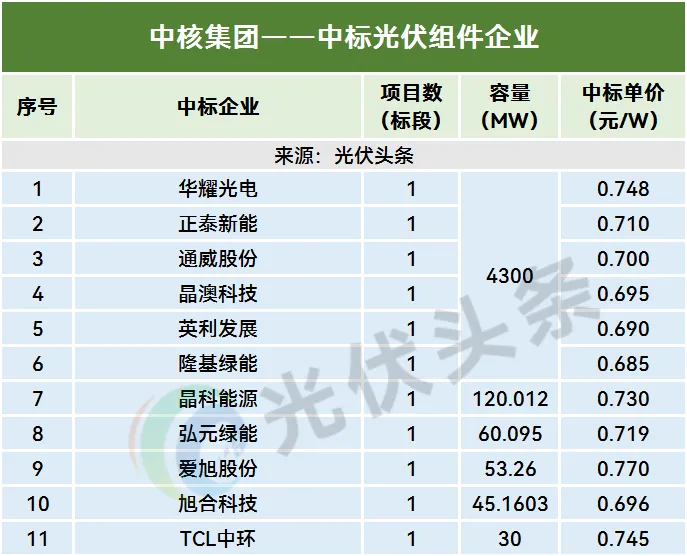
Task: Select serial number 9 cell
Action: pos(37,469)
